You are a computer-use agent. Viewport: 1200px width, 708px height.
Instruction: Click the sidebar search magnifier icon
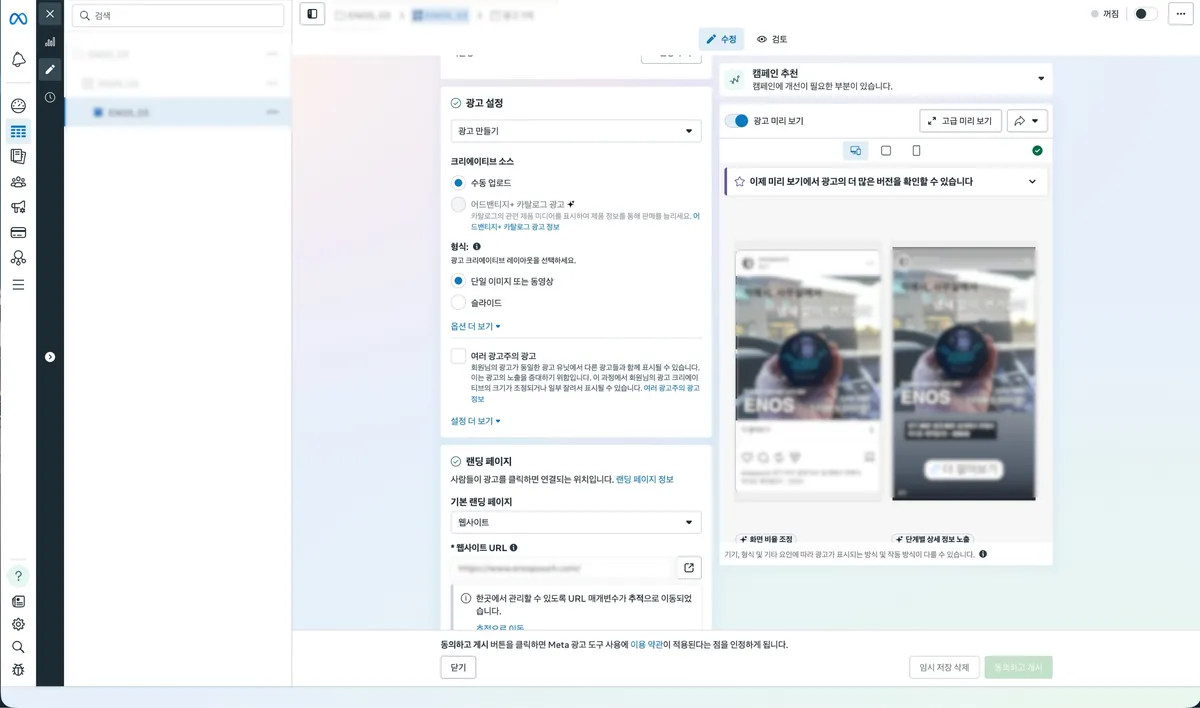pyautogui.click(x=18, y=647)
